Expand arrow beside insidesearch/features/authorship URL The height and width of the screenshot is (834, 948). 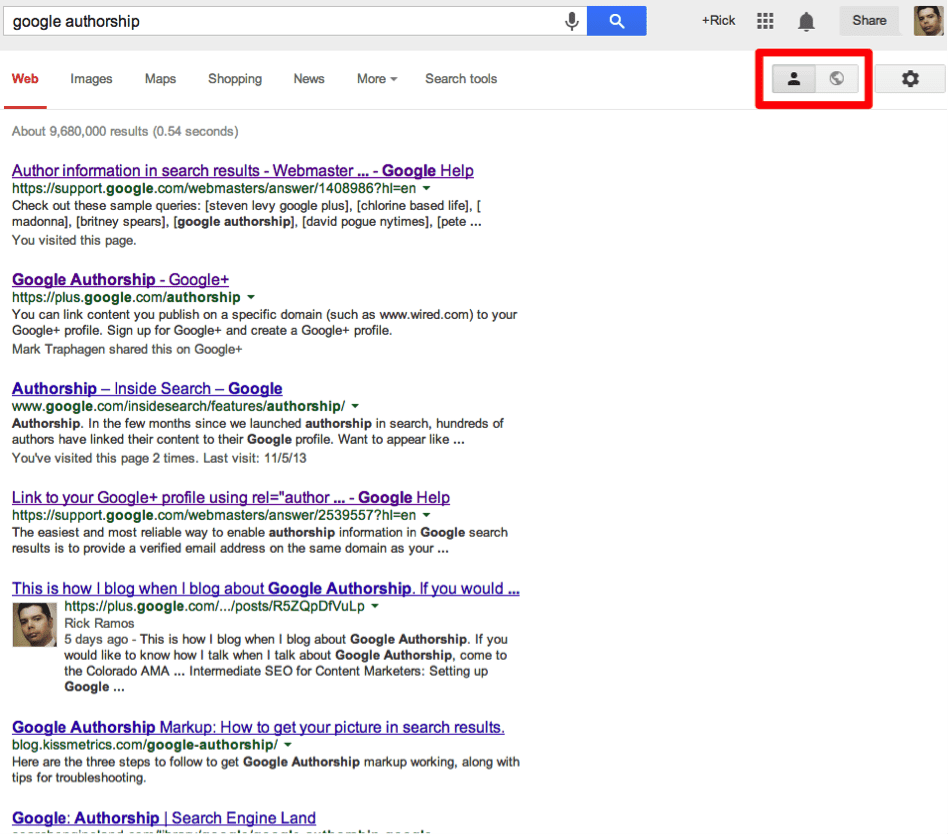coord(355,406)
